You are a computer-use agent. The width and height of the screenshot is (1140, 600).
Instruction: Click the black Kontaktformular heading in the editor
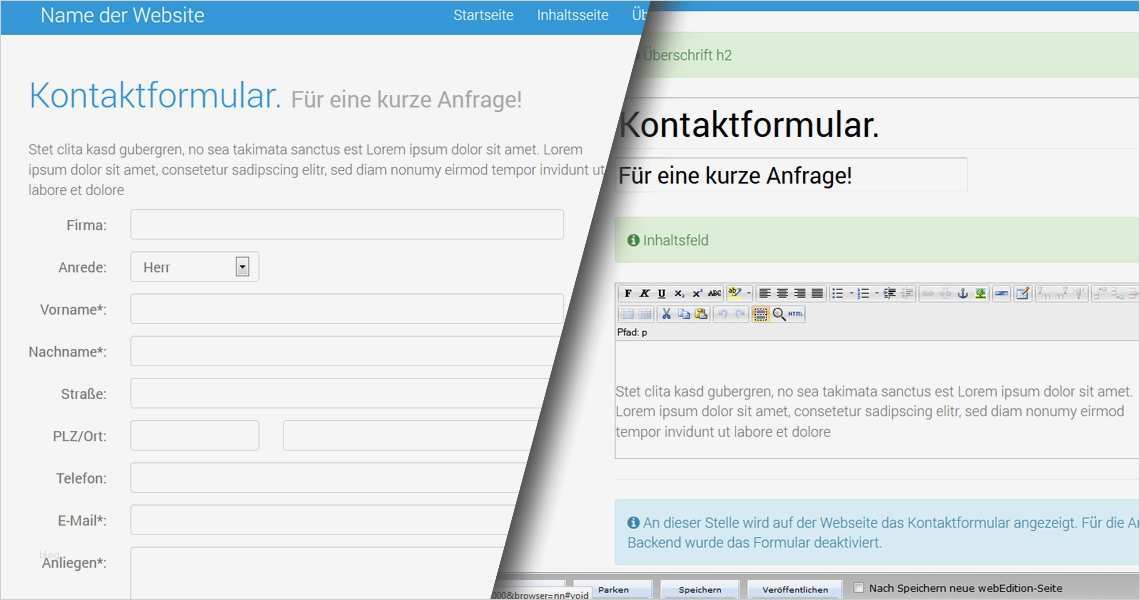click(749, 124)
